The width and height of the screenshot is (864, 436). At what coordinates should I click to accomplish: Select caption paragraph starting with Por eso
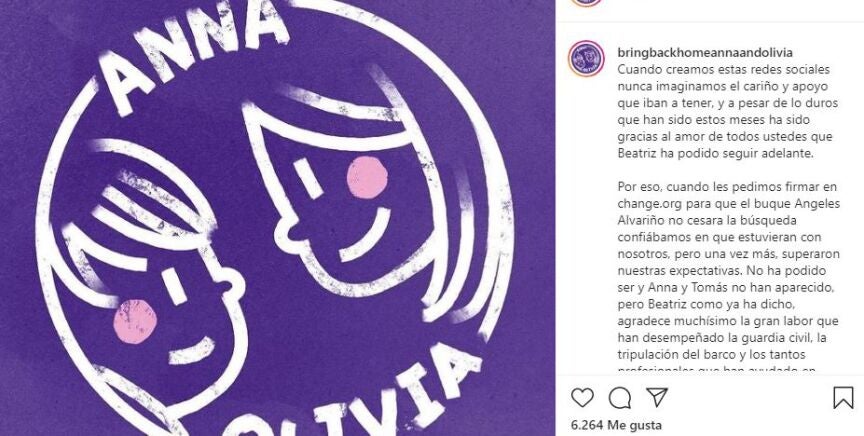pos(728,278)
